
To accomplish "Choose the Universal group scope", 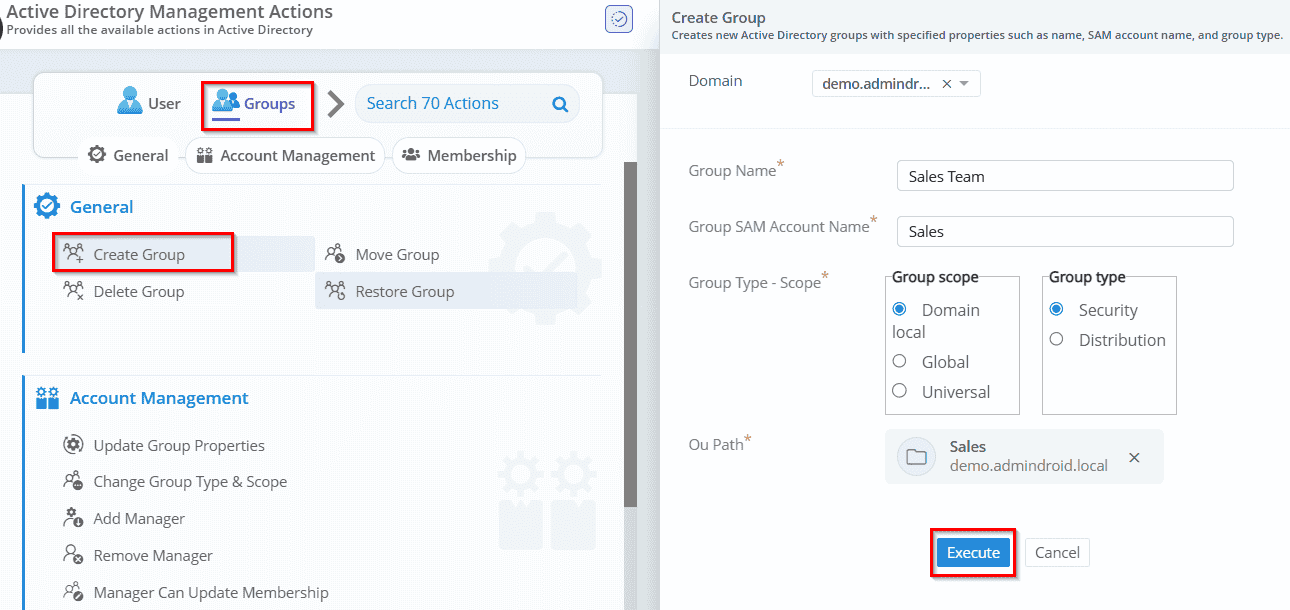I will [899, 391].
